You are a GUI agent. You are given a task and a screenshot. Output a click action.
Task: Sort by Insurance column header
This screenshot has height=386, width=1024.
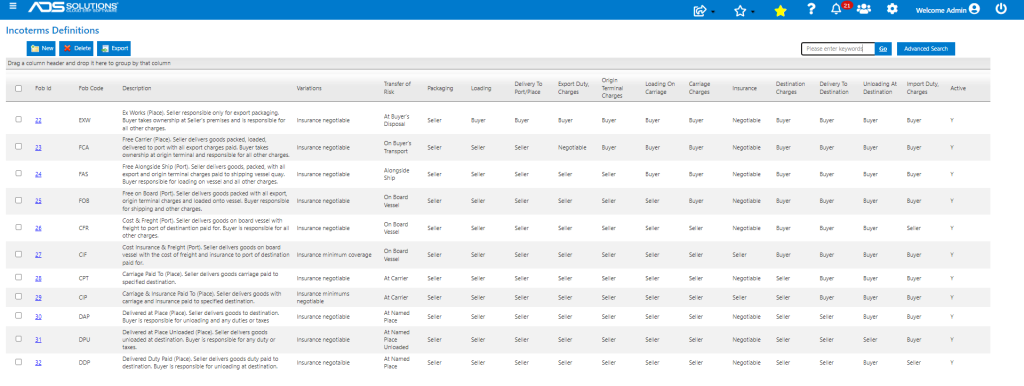[744, 88]
